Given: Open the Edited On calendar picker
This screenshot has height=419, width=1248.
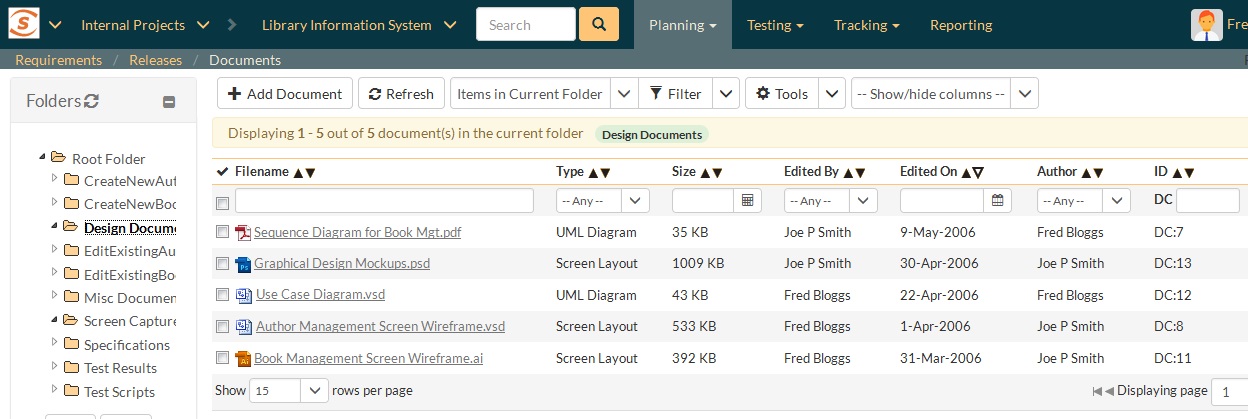Looking at the screenshot, I should point(996,201).
